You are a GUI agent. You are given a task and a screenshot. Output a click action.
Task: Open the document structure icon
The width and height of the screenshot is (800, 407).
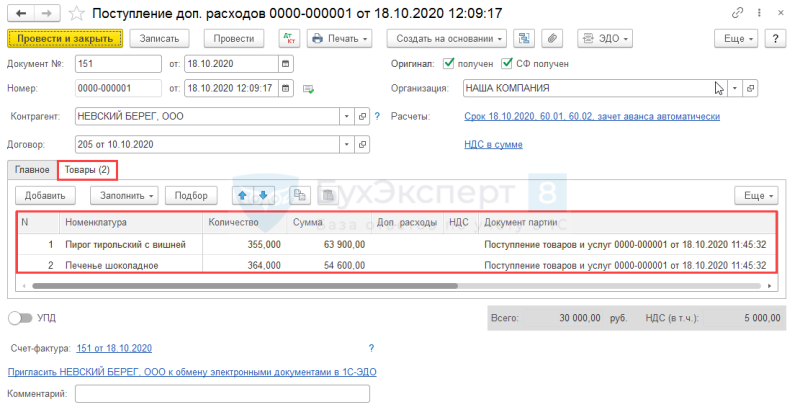(x=524, y=39)
